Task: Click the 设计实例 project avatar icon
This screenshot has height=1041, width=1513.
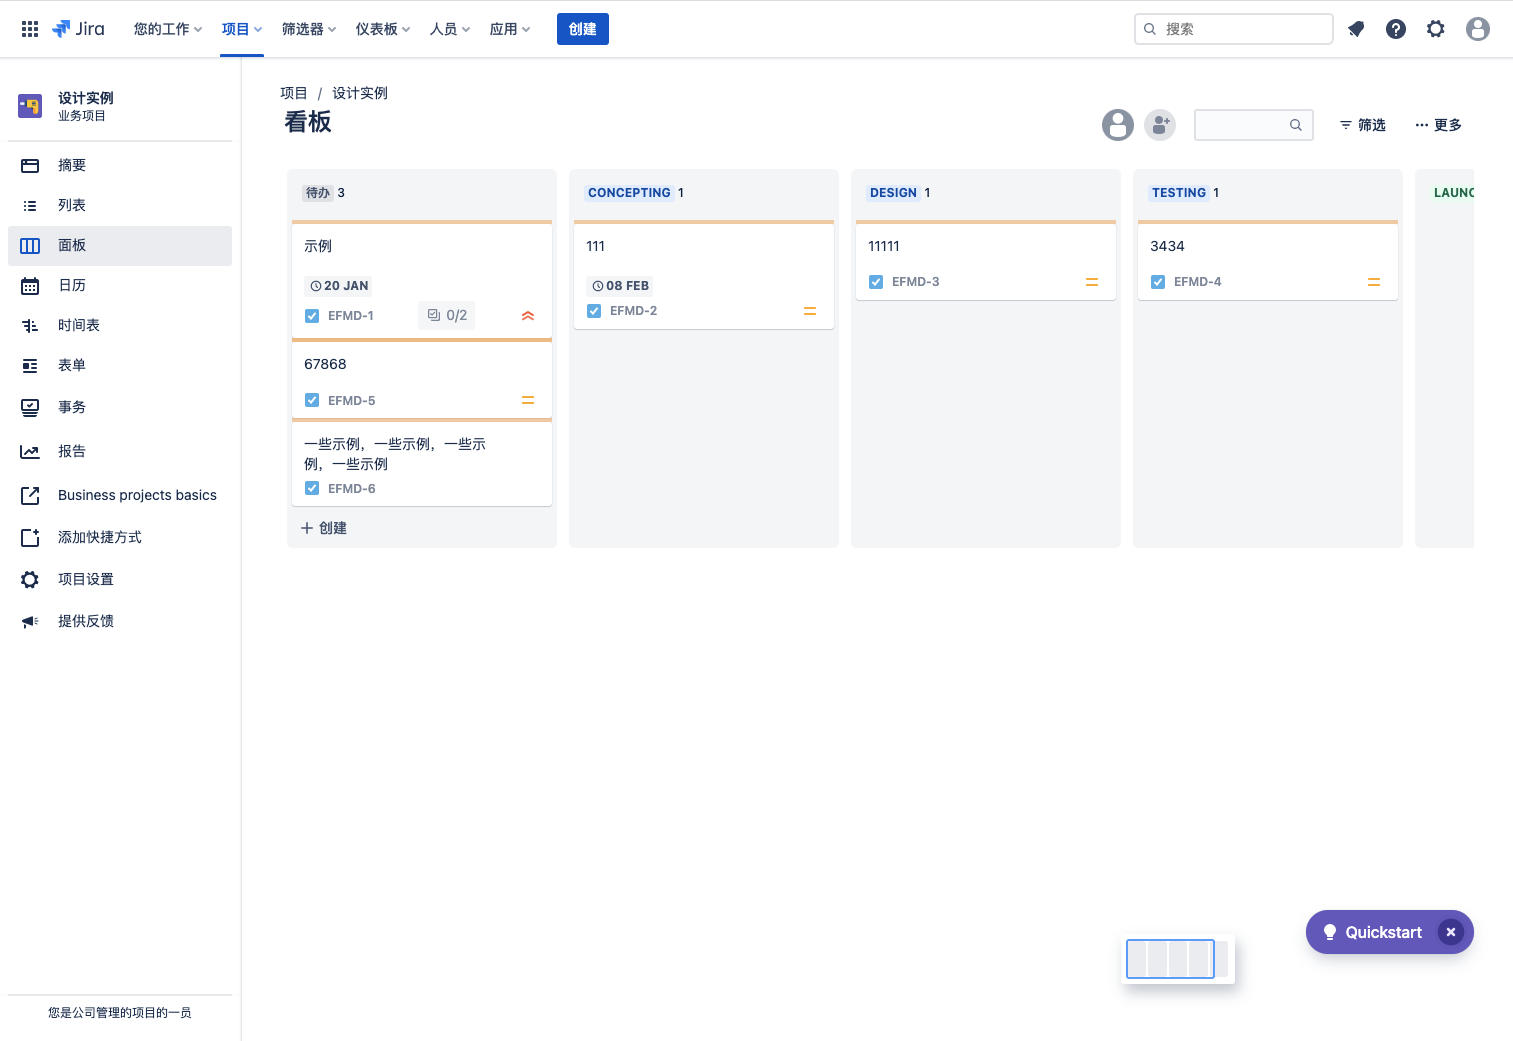Action: point(30,106)
